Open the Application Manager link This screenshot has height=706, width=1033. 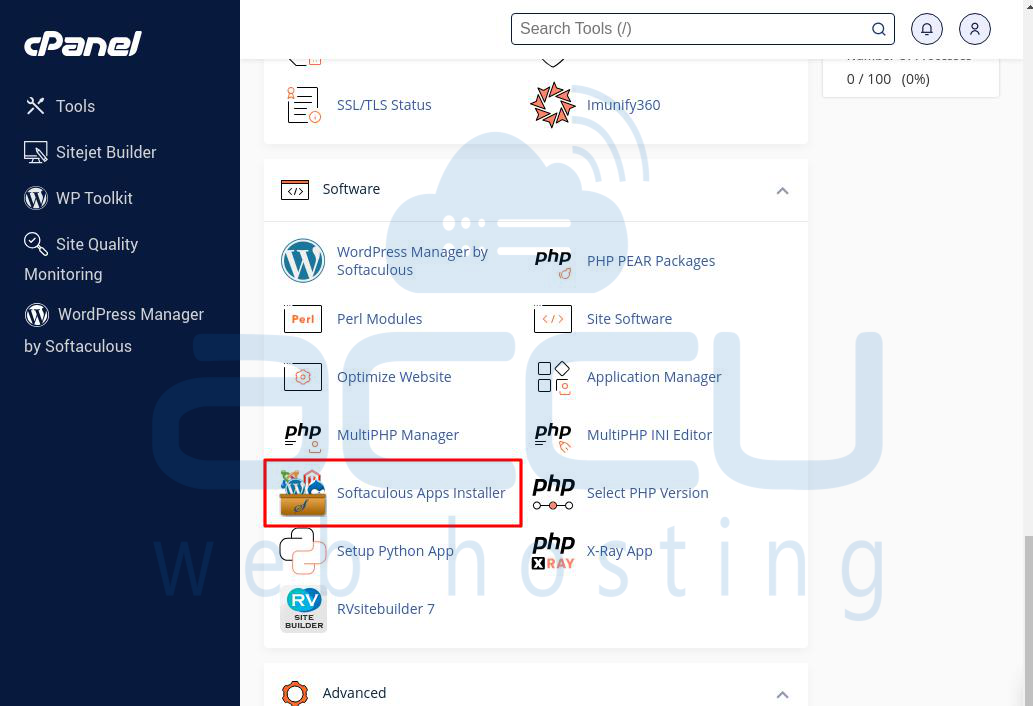point(654,377)
